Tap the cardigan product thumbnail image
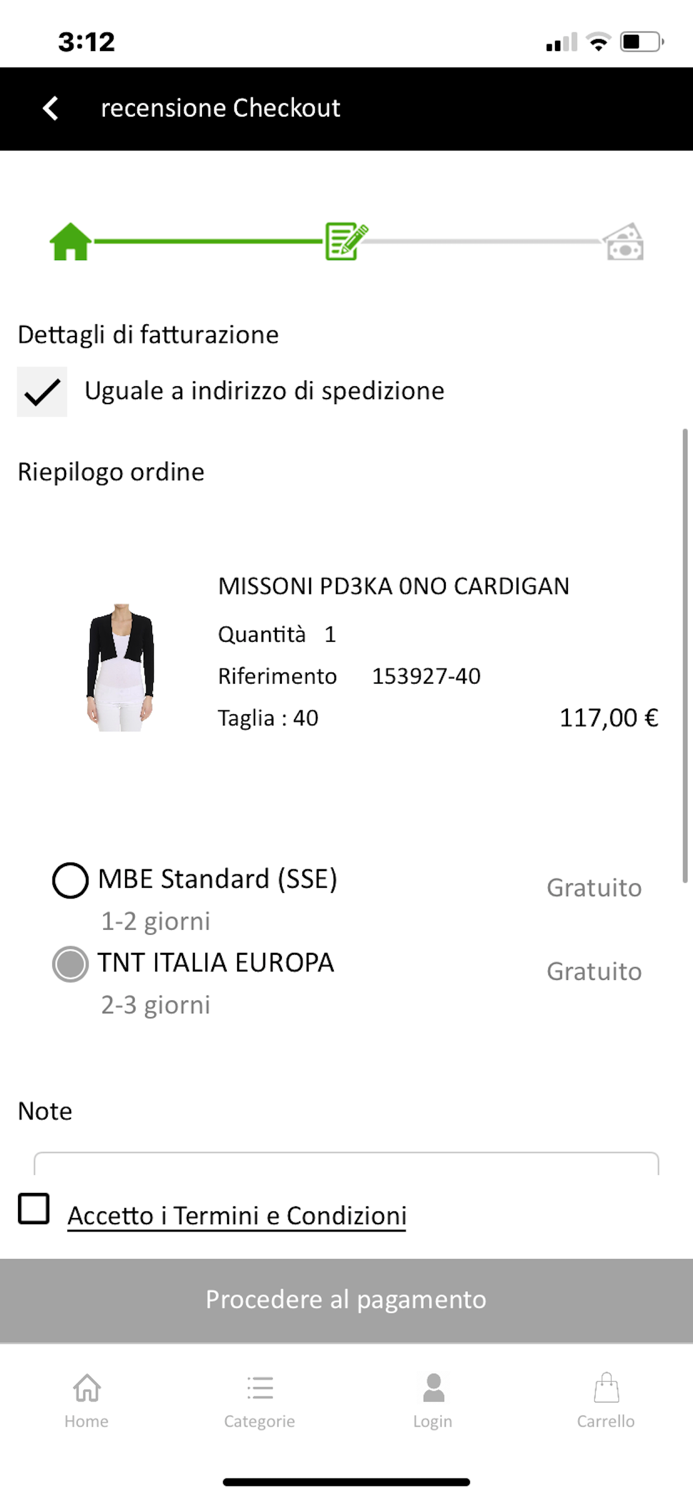The height and width of the screenshot is (1500, 693). pos(121,664)
